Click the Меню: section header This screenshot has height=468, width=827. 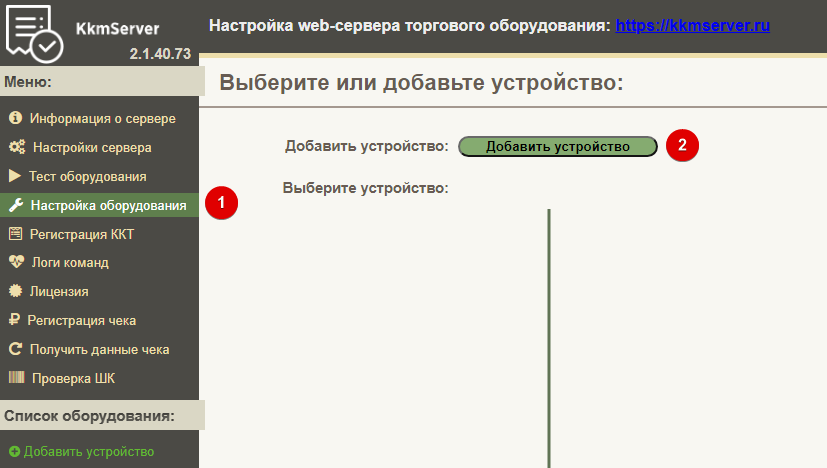pyautogui.click(x=102, y=82)
